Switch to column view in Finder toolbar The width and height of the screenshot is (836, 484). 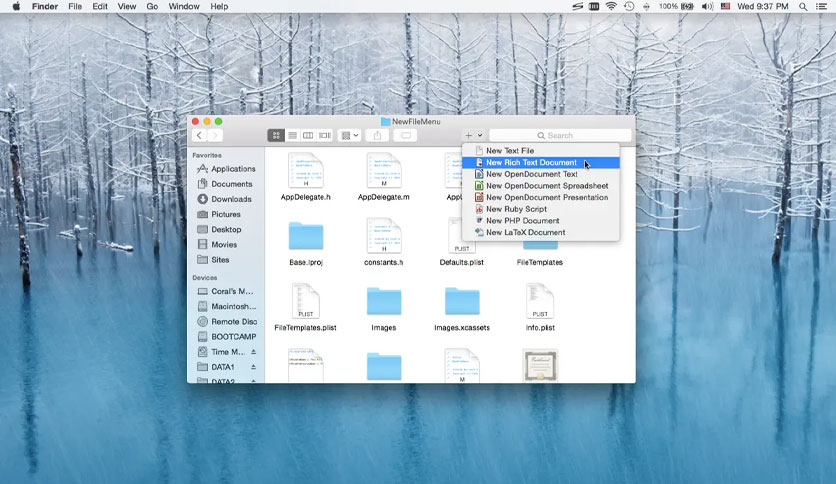(308, 135)
